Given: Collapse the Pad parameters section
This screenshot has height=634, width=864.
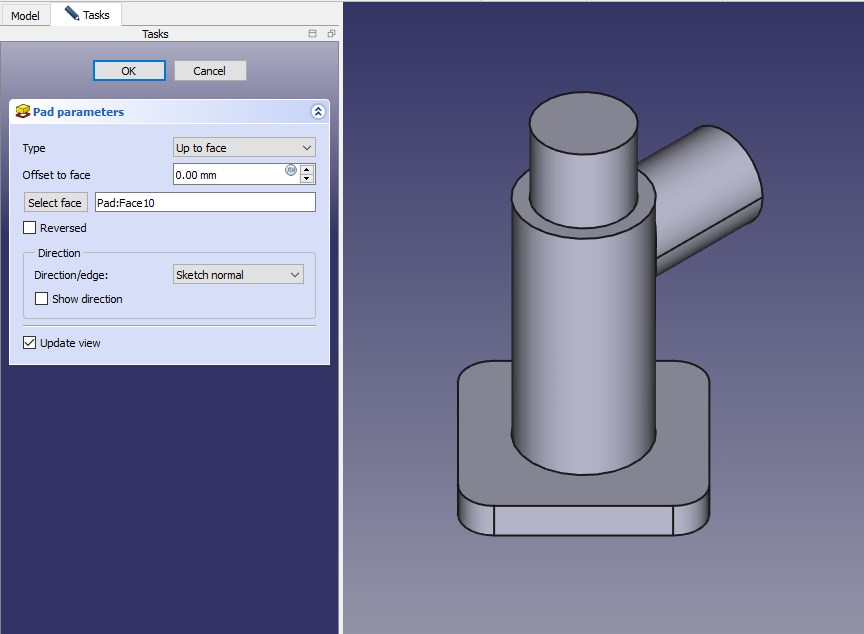Looking at the screenshot, I should pyautogui.click(x=318, y=112).
